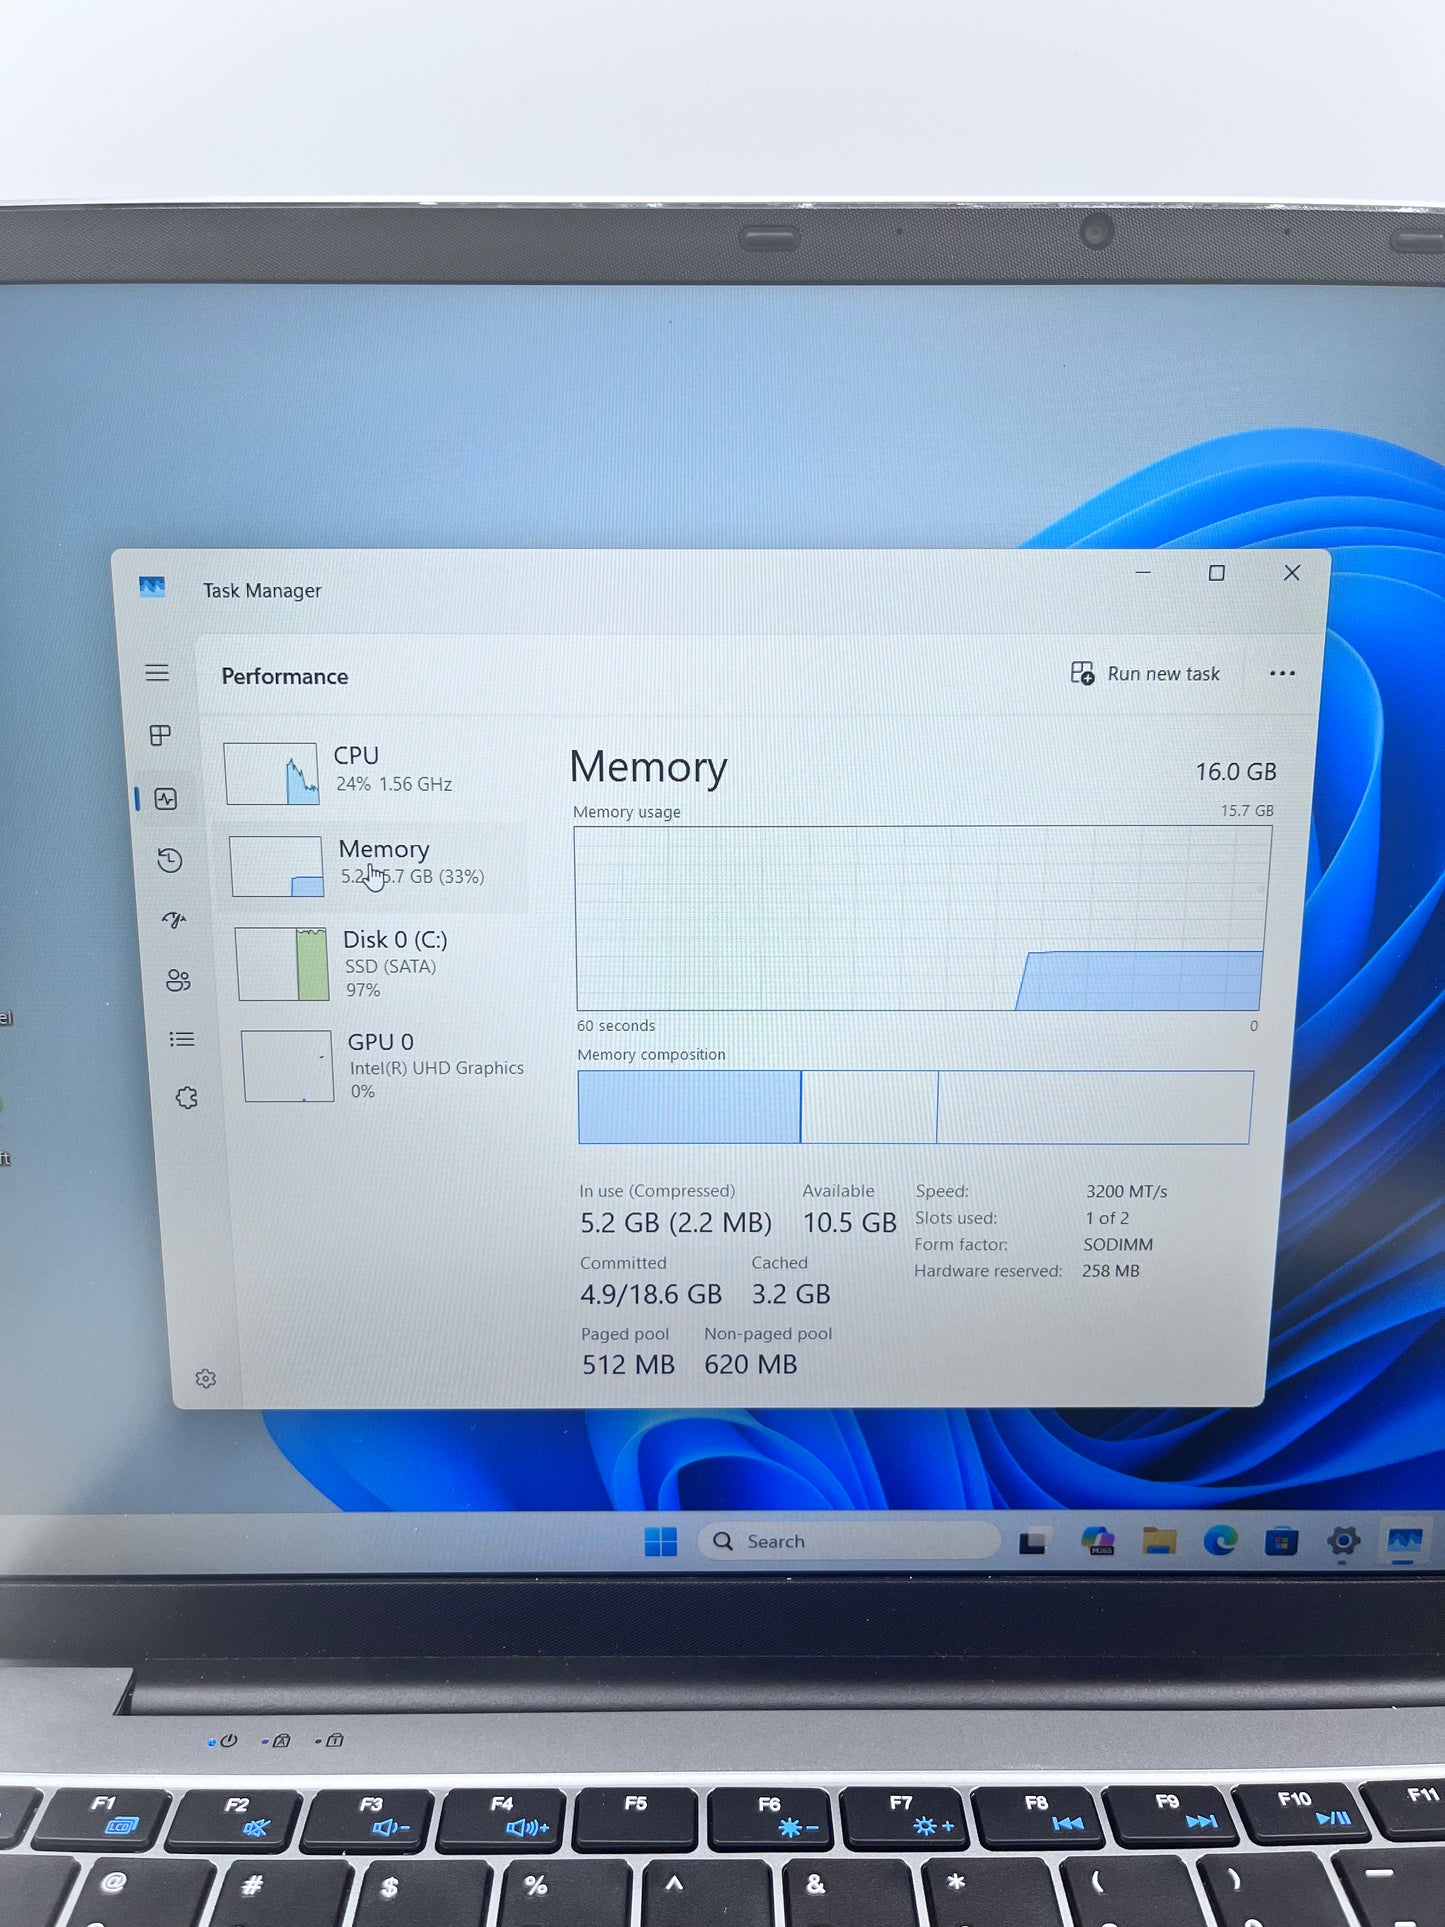
Task: Click the "3.2 GB" cached value
Action: 791,1294
